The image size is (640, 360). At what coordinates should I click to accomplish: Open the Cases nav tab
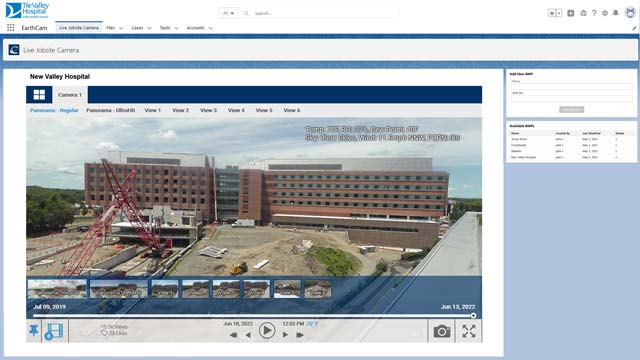point(137,28)
